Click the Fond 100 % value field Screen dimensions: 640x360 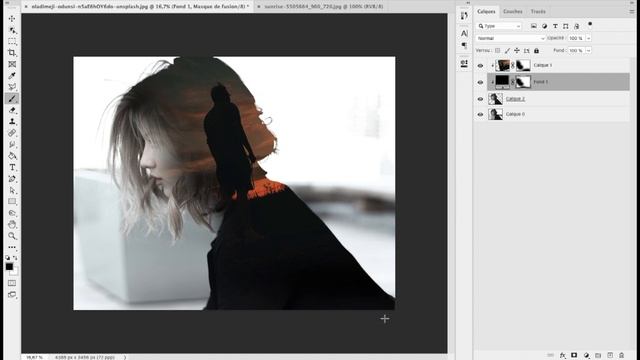click(576, 50)
